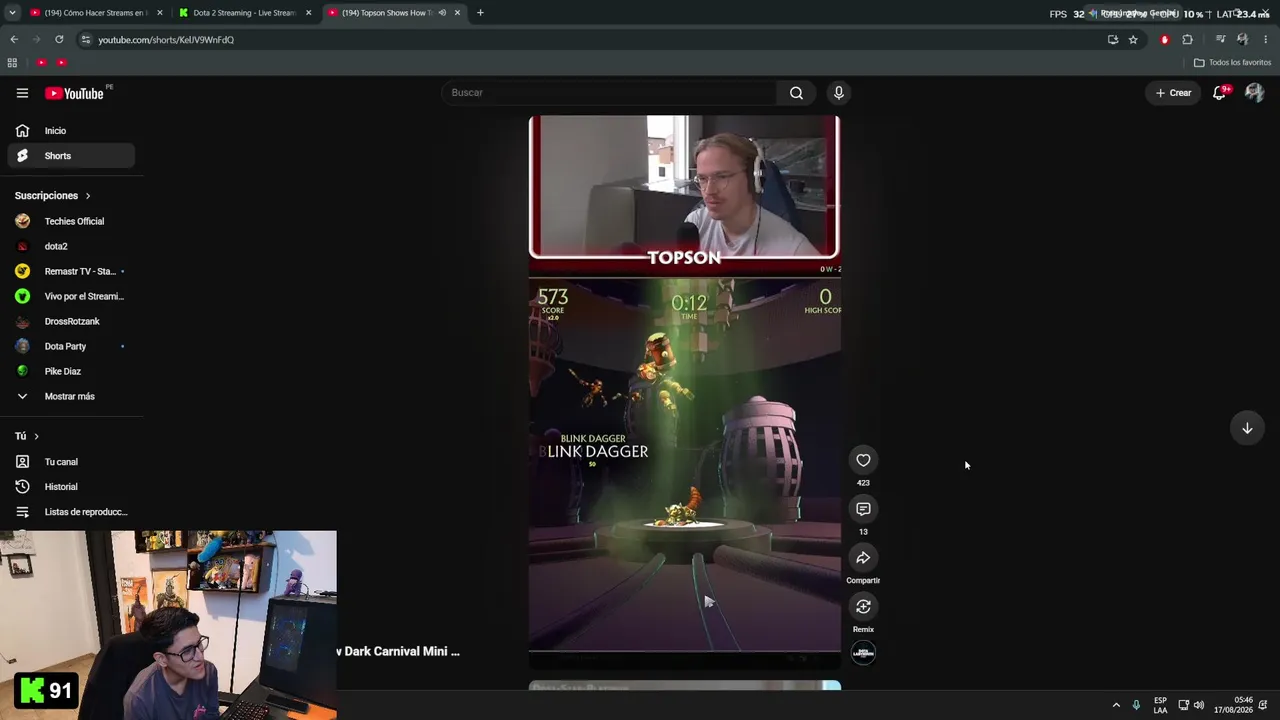The width and height of the screenshot is (1280, 720).
Task: Open the short's sound channel thumbnail
Action: click(x=863, y=653)
